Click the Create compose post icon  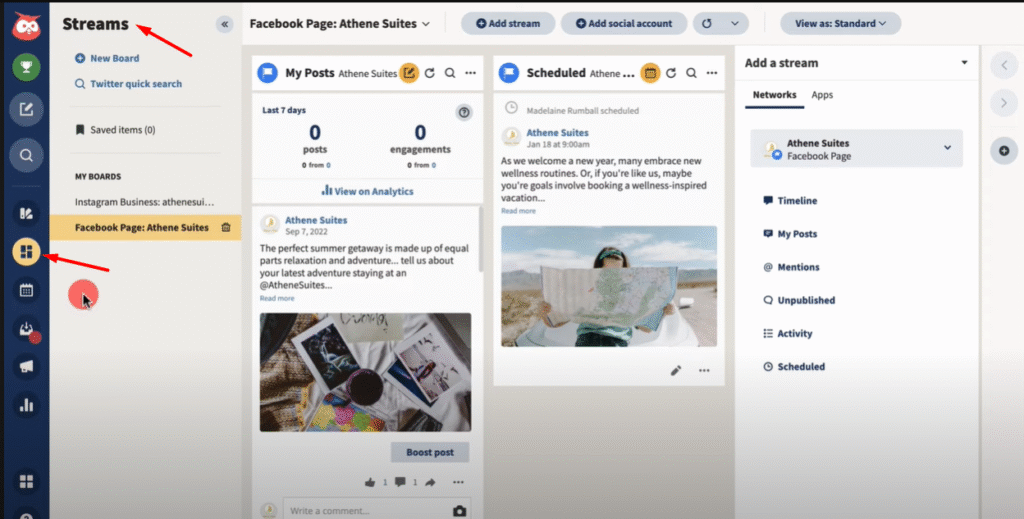coord(26,108)
